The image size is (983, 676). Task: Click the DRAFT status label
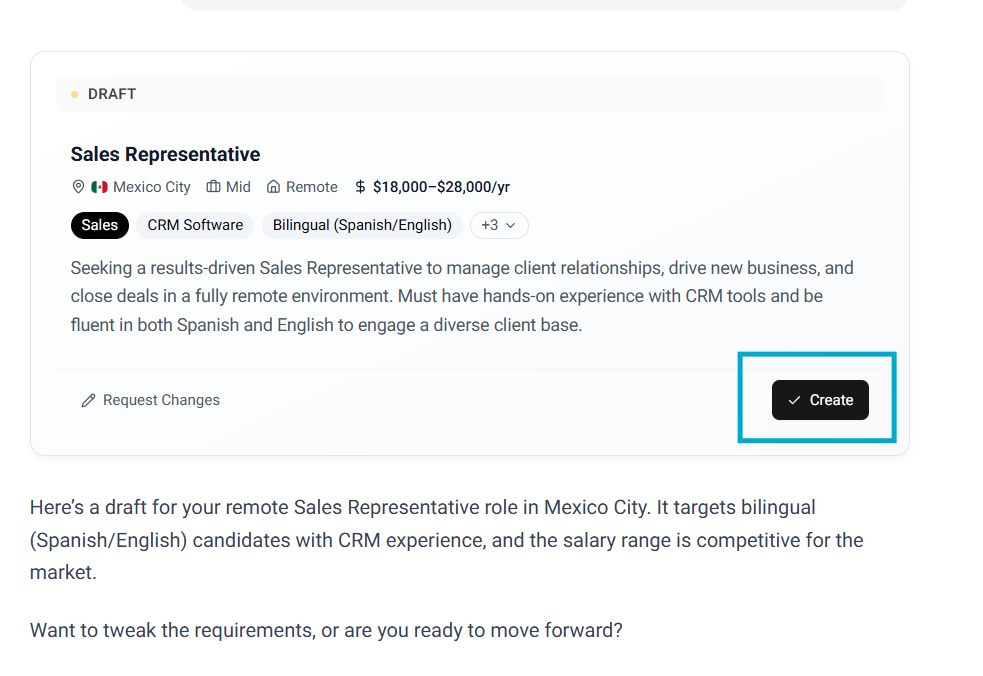coord(112,94)
